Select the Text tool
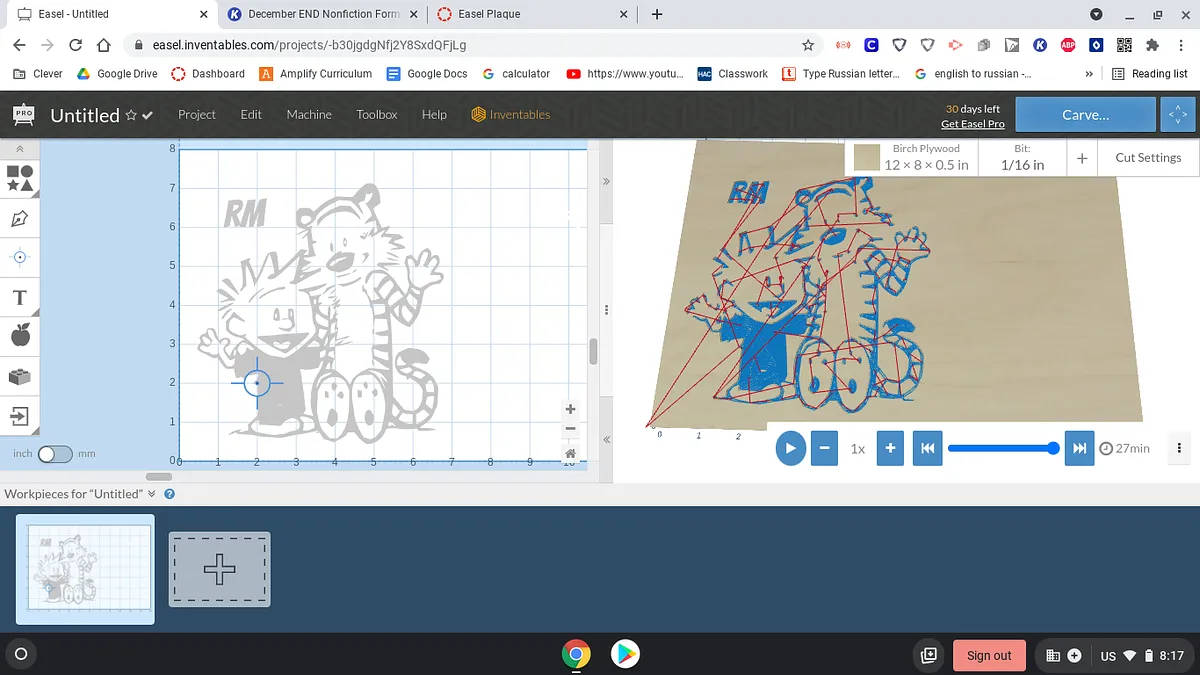Image resolution: width=1200 pixels, height=675 pixels. tap(20, 298)
